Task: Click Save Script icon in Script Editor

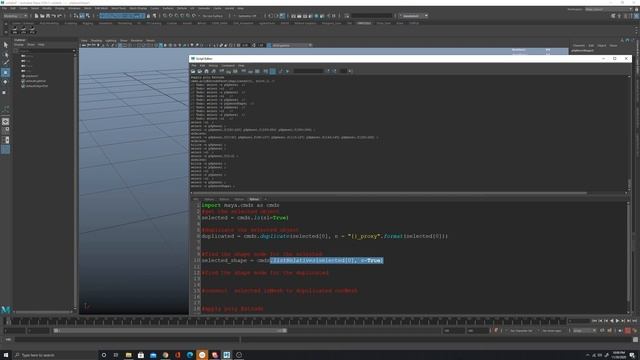Action: [207, 71]
